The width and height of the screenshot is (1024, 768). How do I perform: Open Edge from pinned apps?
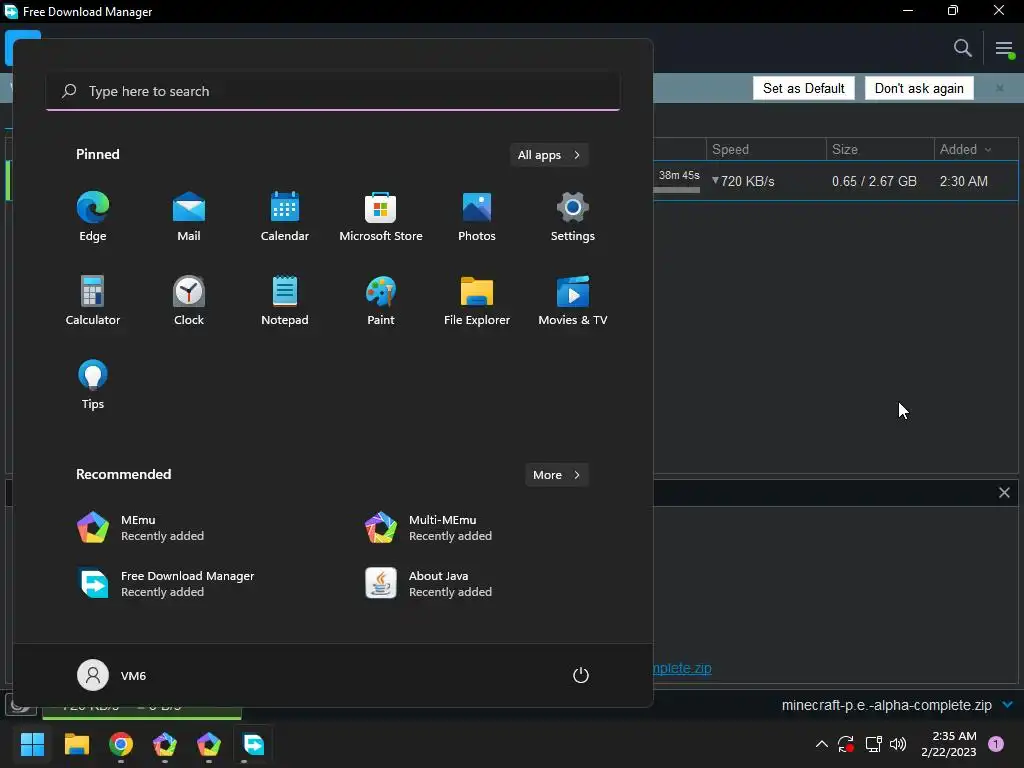93,217
